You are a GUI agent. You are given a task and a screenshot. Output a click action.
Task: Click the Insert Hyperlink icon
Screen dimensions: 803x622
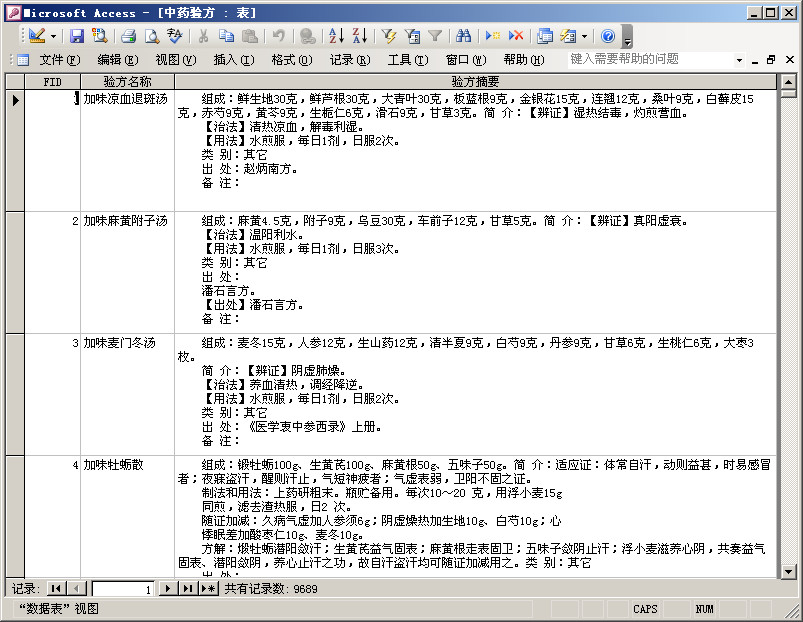(x=307, y=35)
